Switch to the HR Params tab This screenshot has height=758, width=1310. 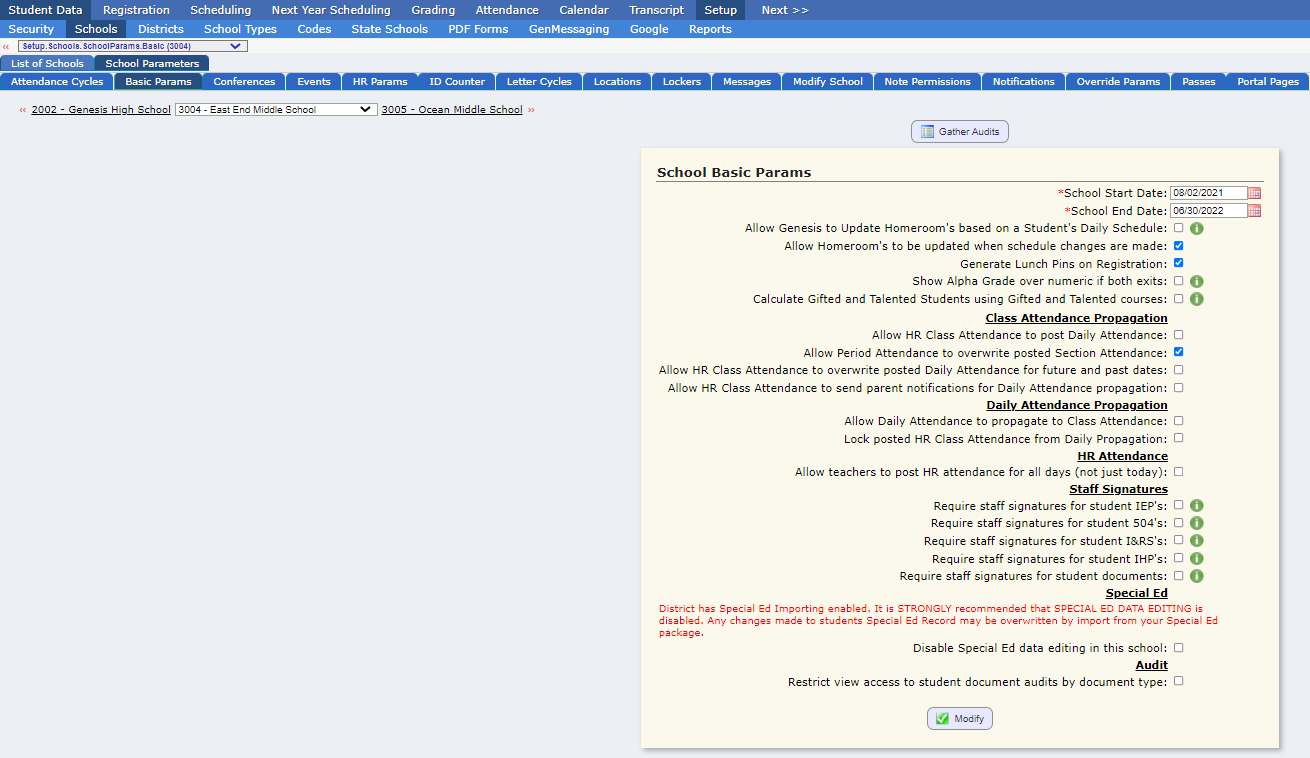click(x=379, y=81)
